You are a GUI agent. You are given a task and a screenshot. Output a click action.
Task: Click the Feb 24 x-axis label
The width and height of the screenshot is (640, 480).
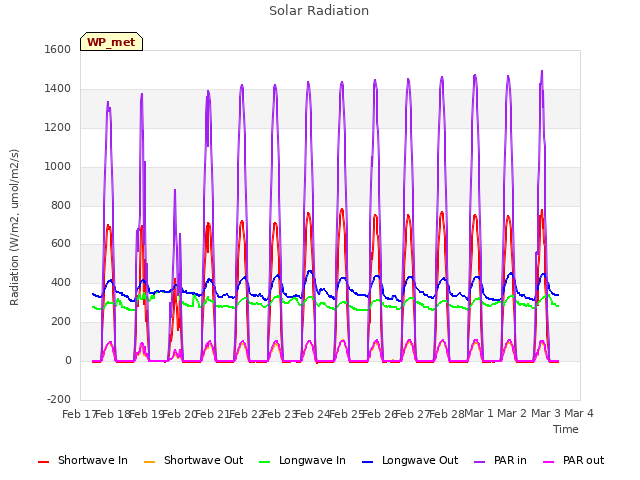[x=312, y=414]
